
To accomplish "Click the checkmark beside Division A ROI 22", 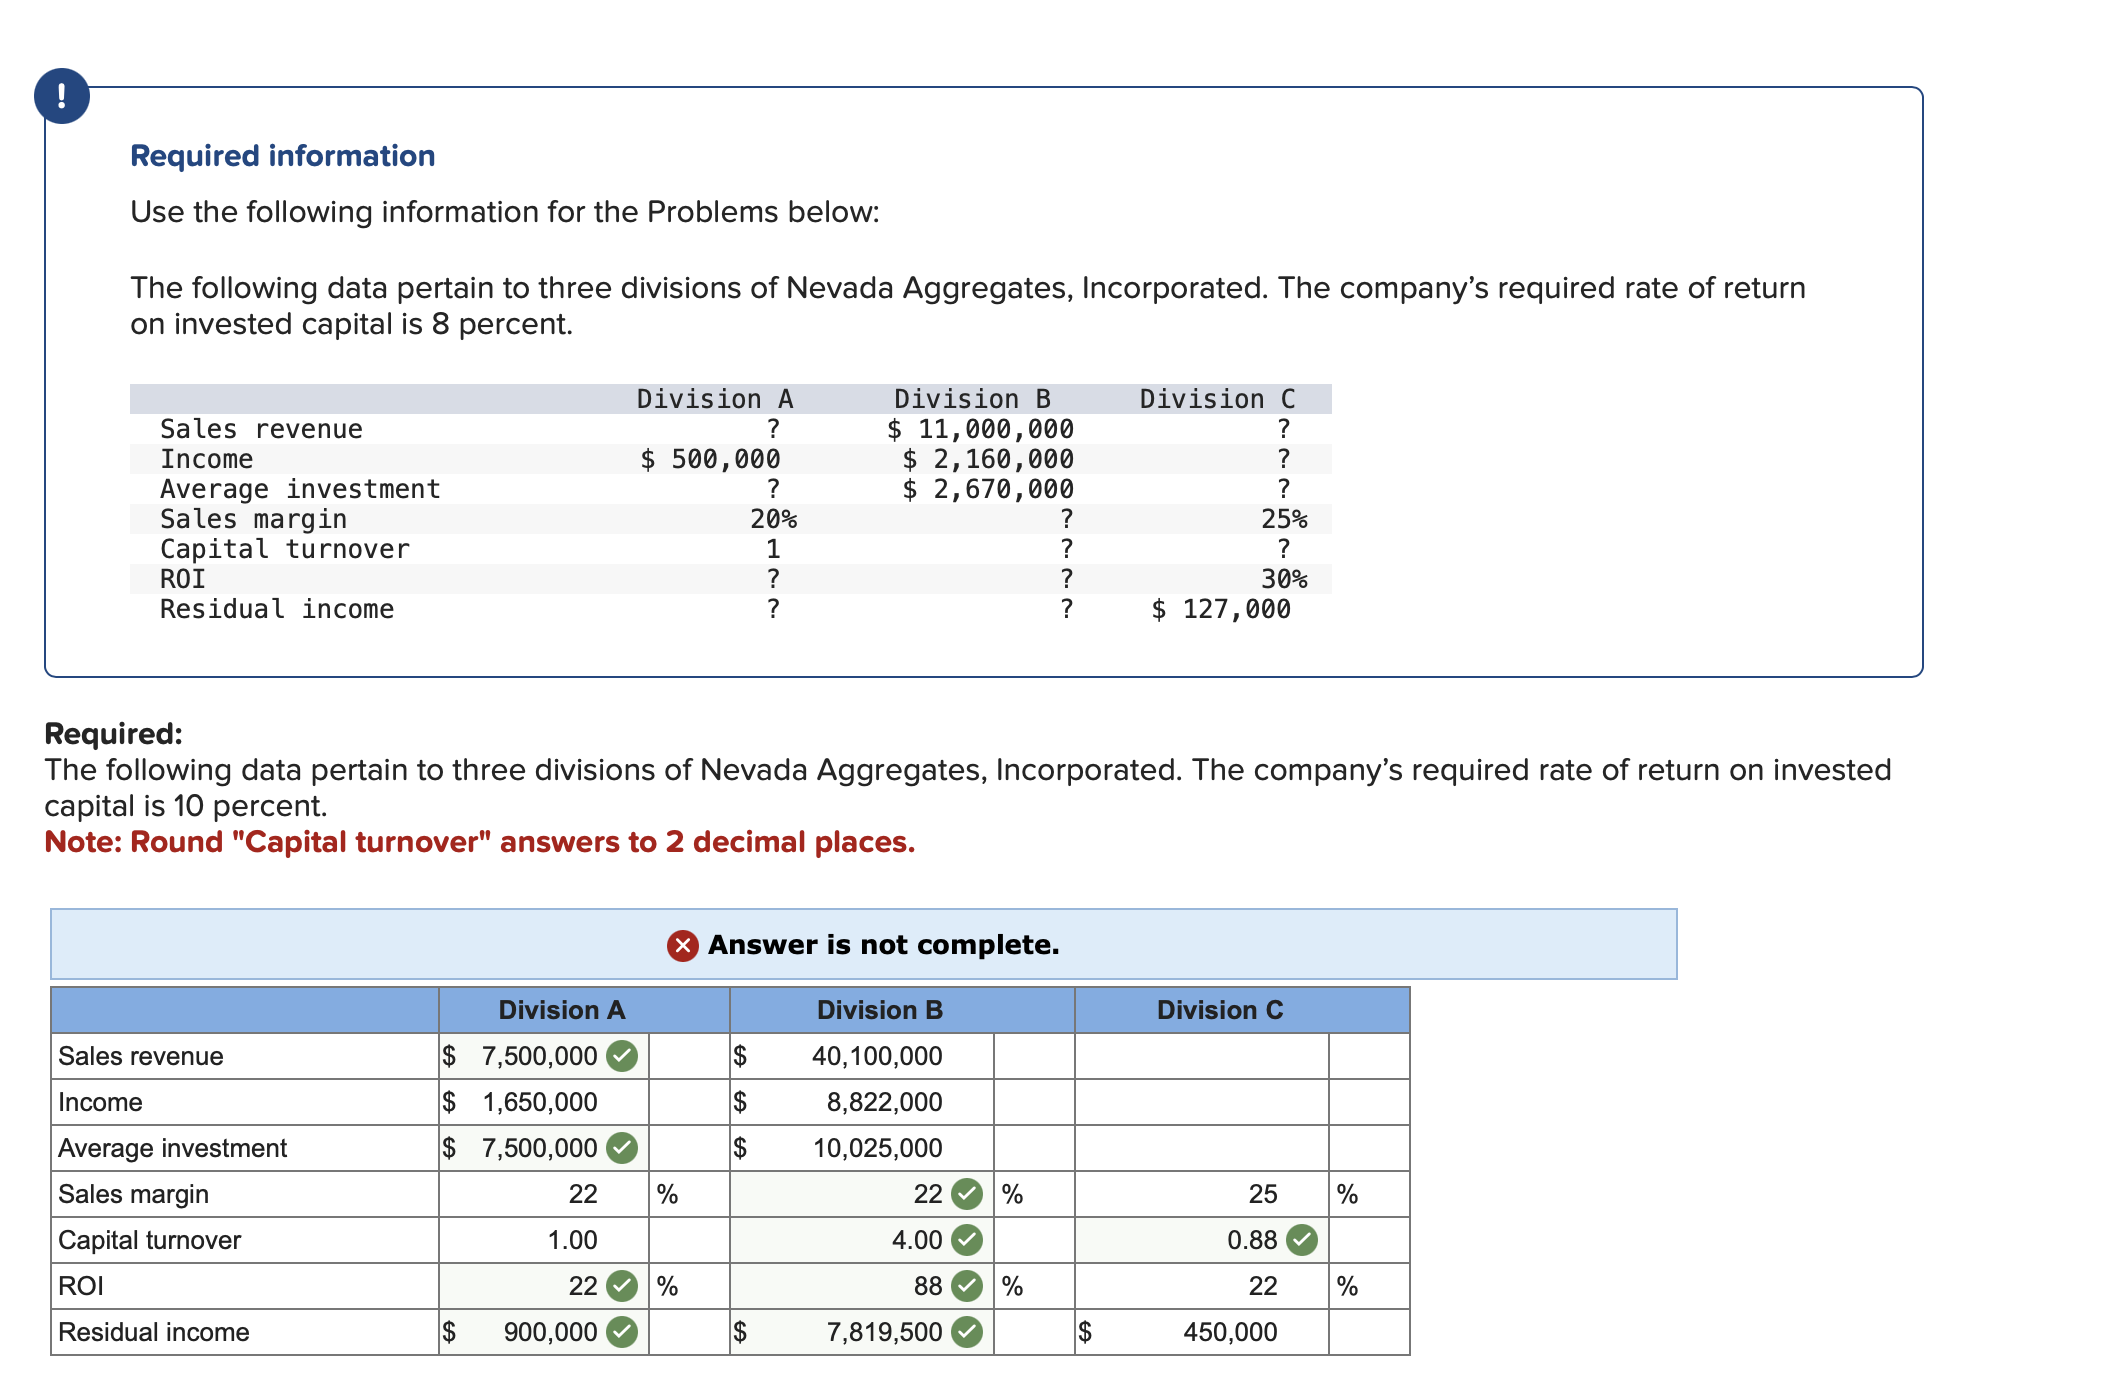I will pyautogui.click(x=620, y=1285).
